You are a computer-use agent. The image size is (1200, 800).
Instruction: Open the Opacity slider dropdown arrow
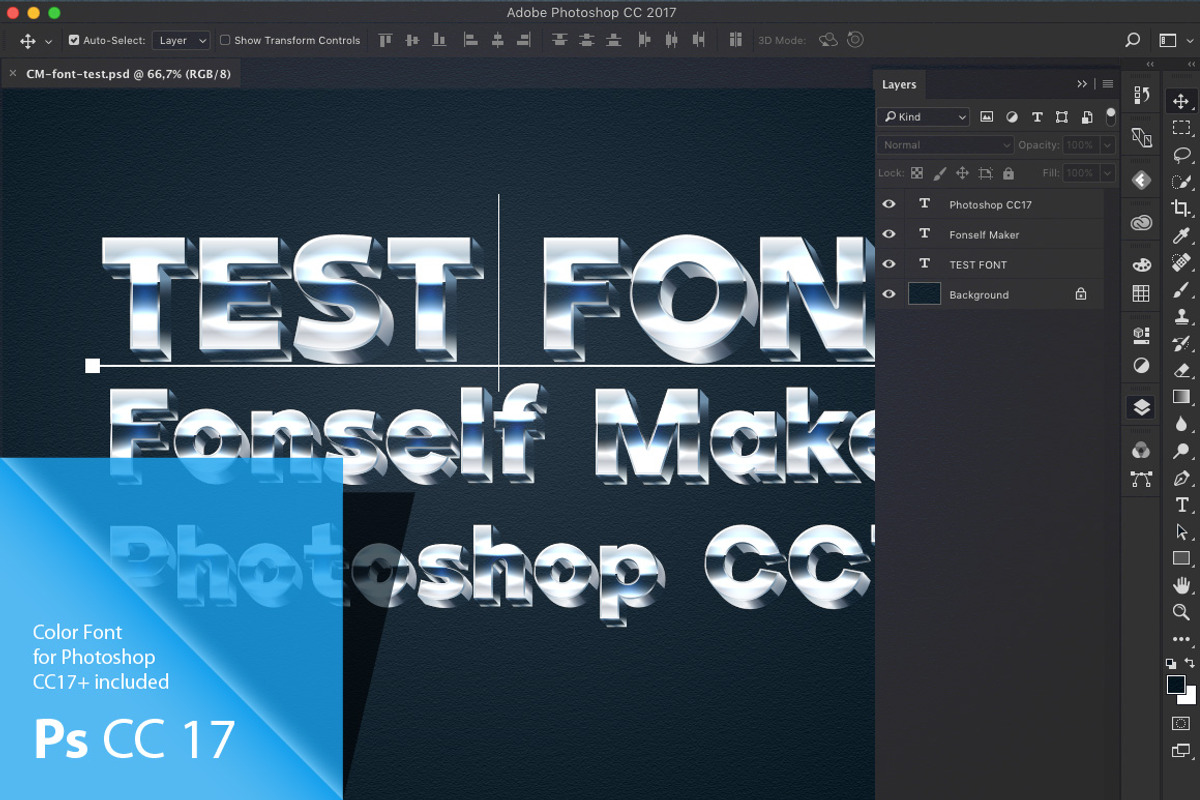pos(1107,145)
